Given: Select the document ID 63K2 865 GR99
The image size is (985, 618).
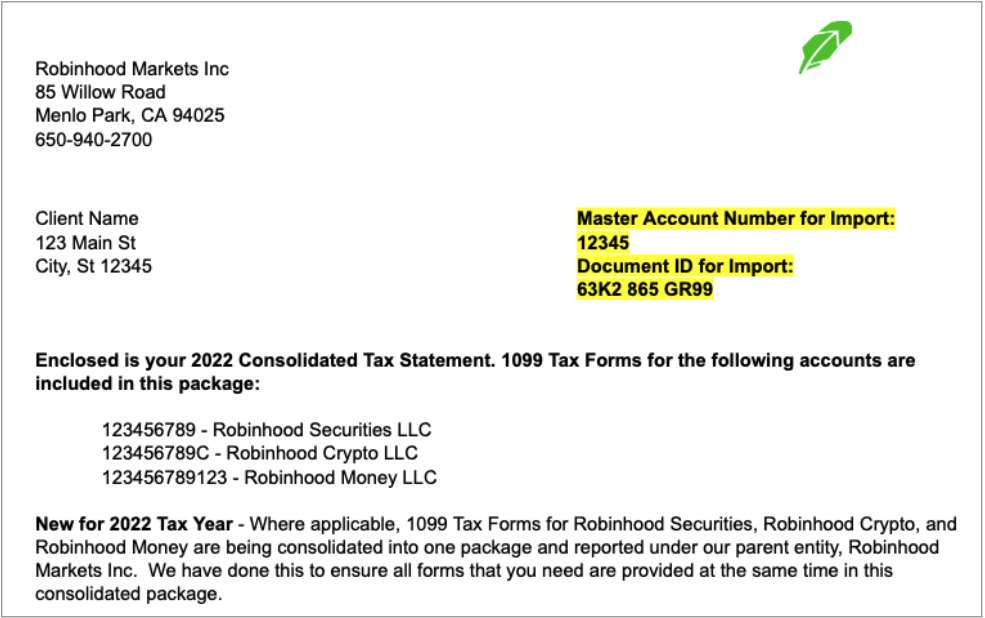Looking at the screenshot, I should tap(645, 291).
